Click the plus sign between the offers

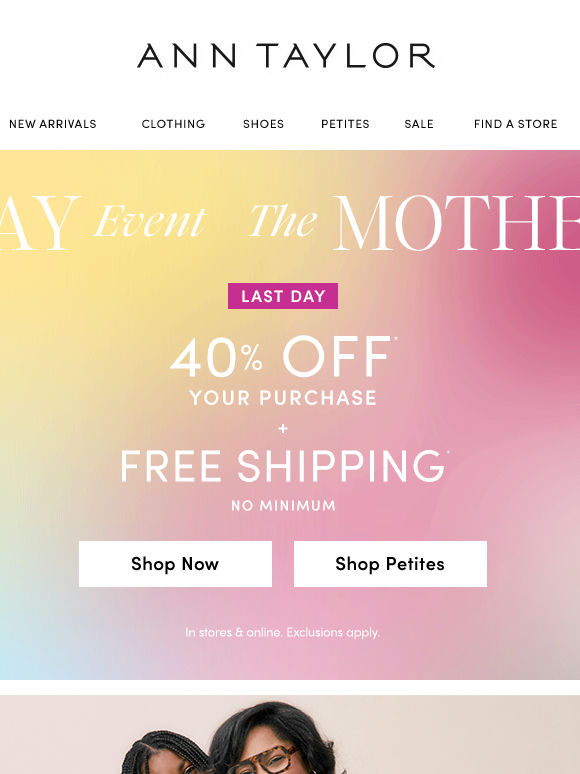(283, 428)
